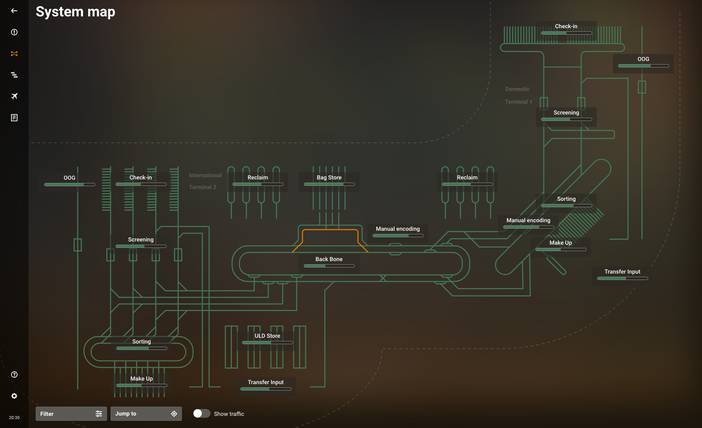
Task: Click the Show traffic label
Action: (229, 414)
